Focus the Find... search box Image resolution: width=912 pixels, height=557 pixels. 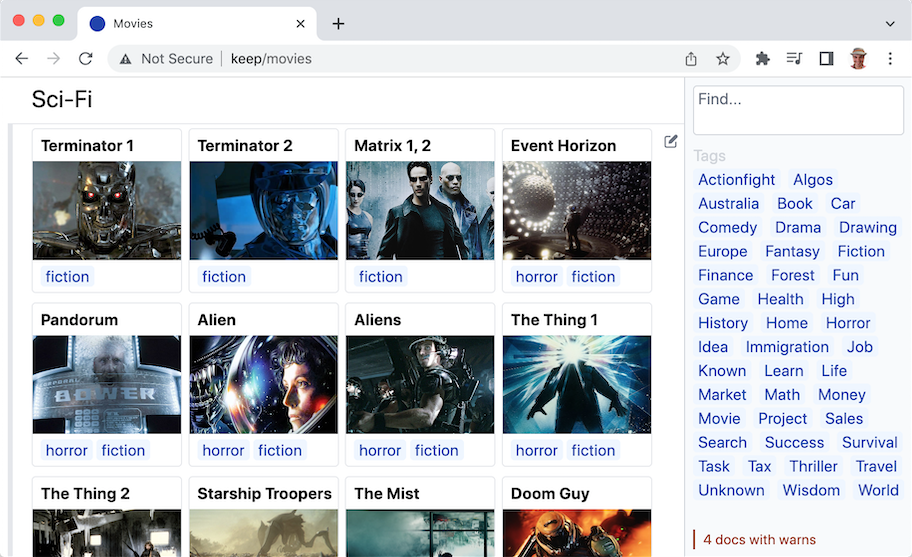[798, 110]
